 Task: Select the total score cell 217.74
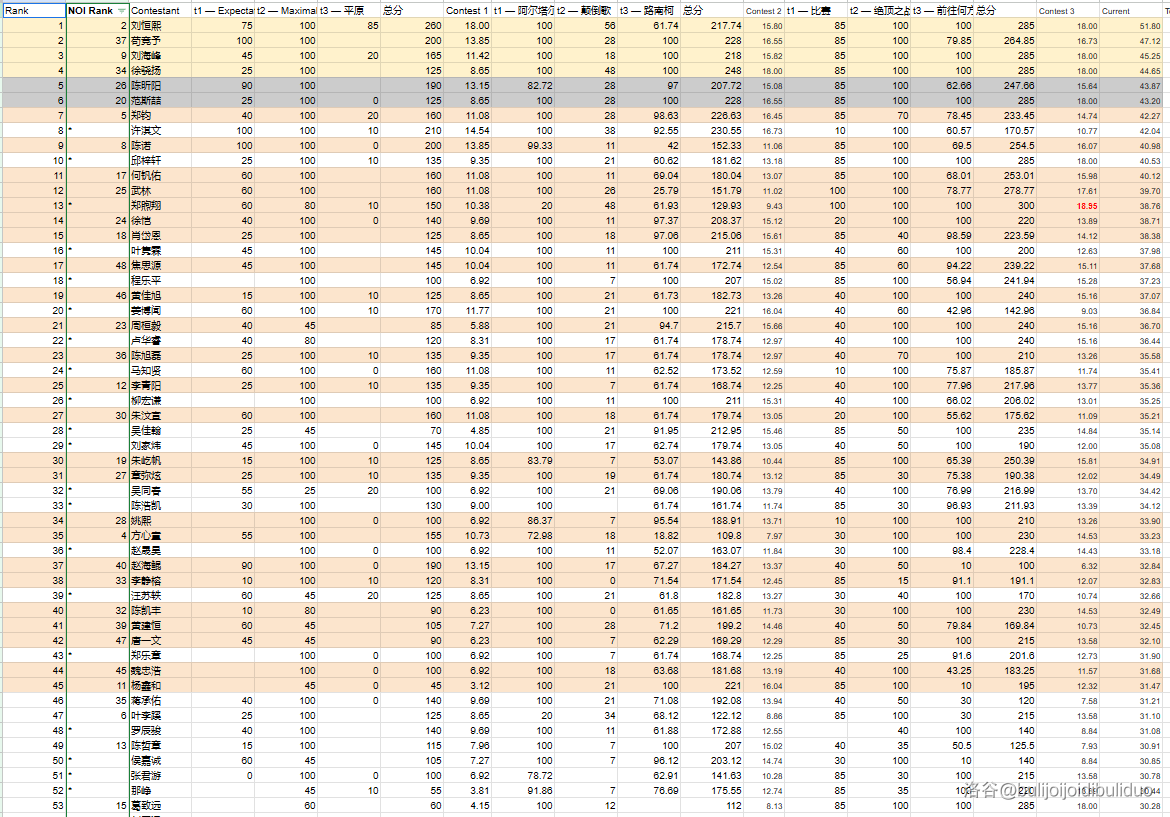[711, 25]
